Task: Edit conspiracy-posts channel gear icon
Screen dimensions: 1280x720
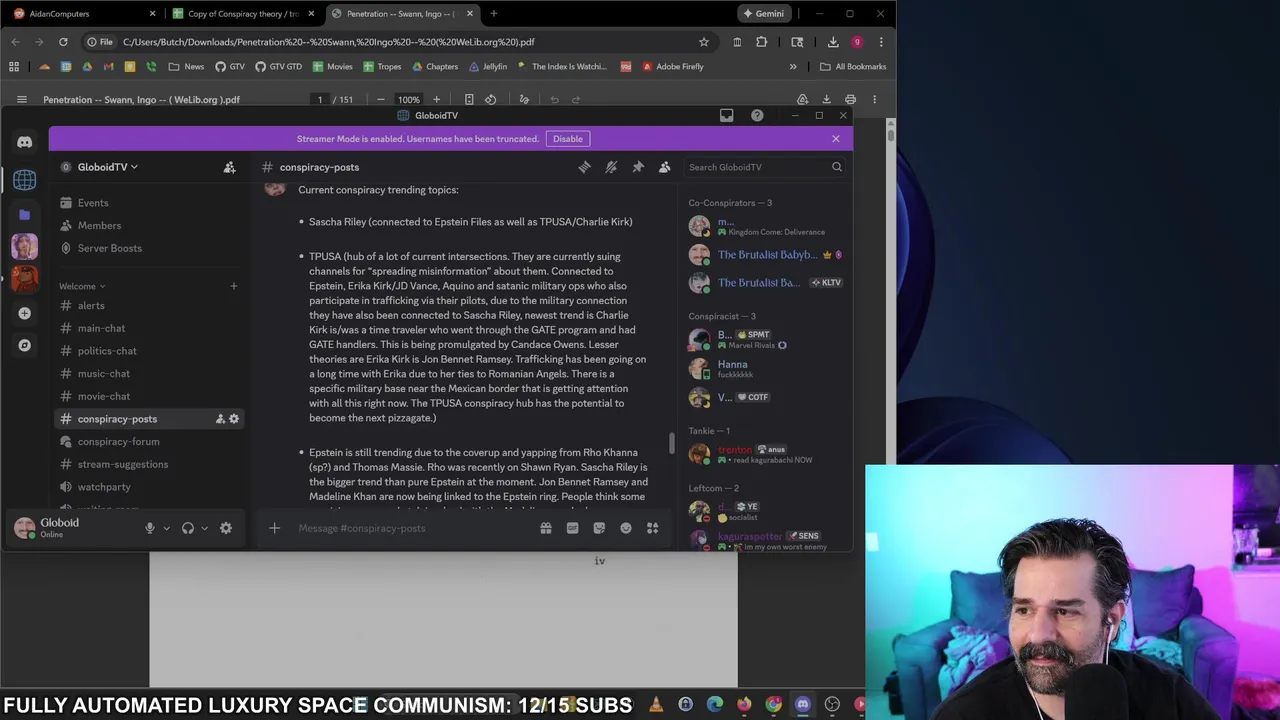Action: pyautogui.click(x=234, y=419)
